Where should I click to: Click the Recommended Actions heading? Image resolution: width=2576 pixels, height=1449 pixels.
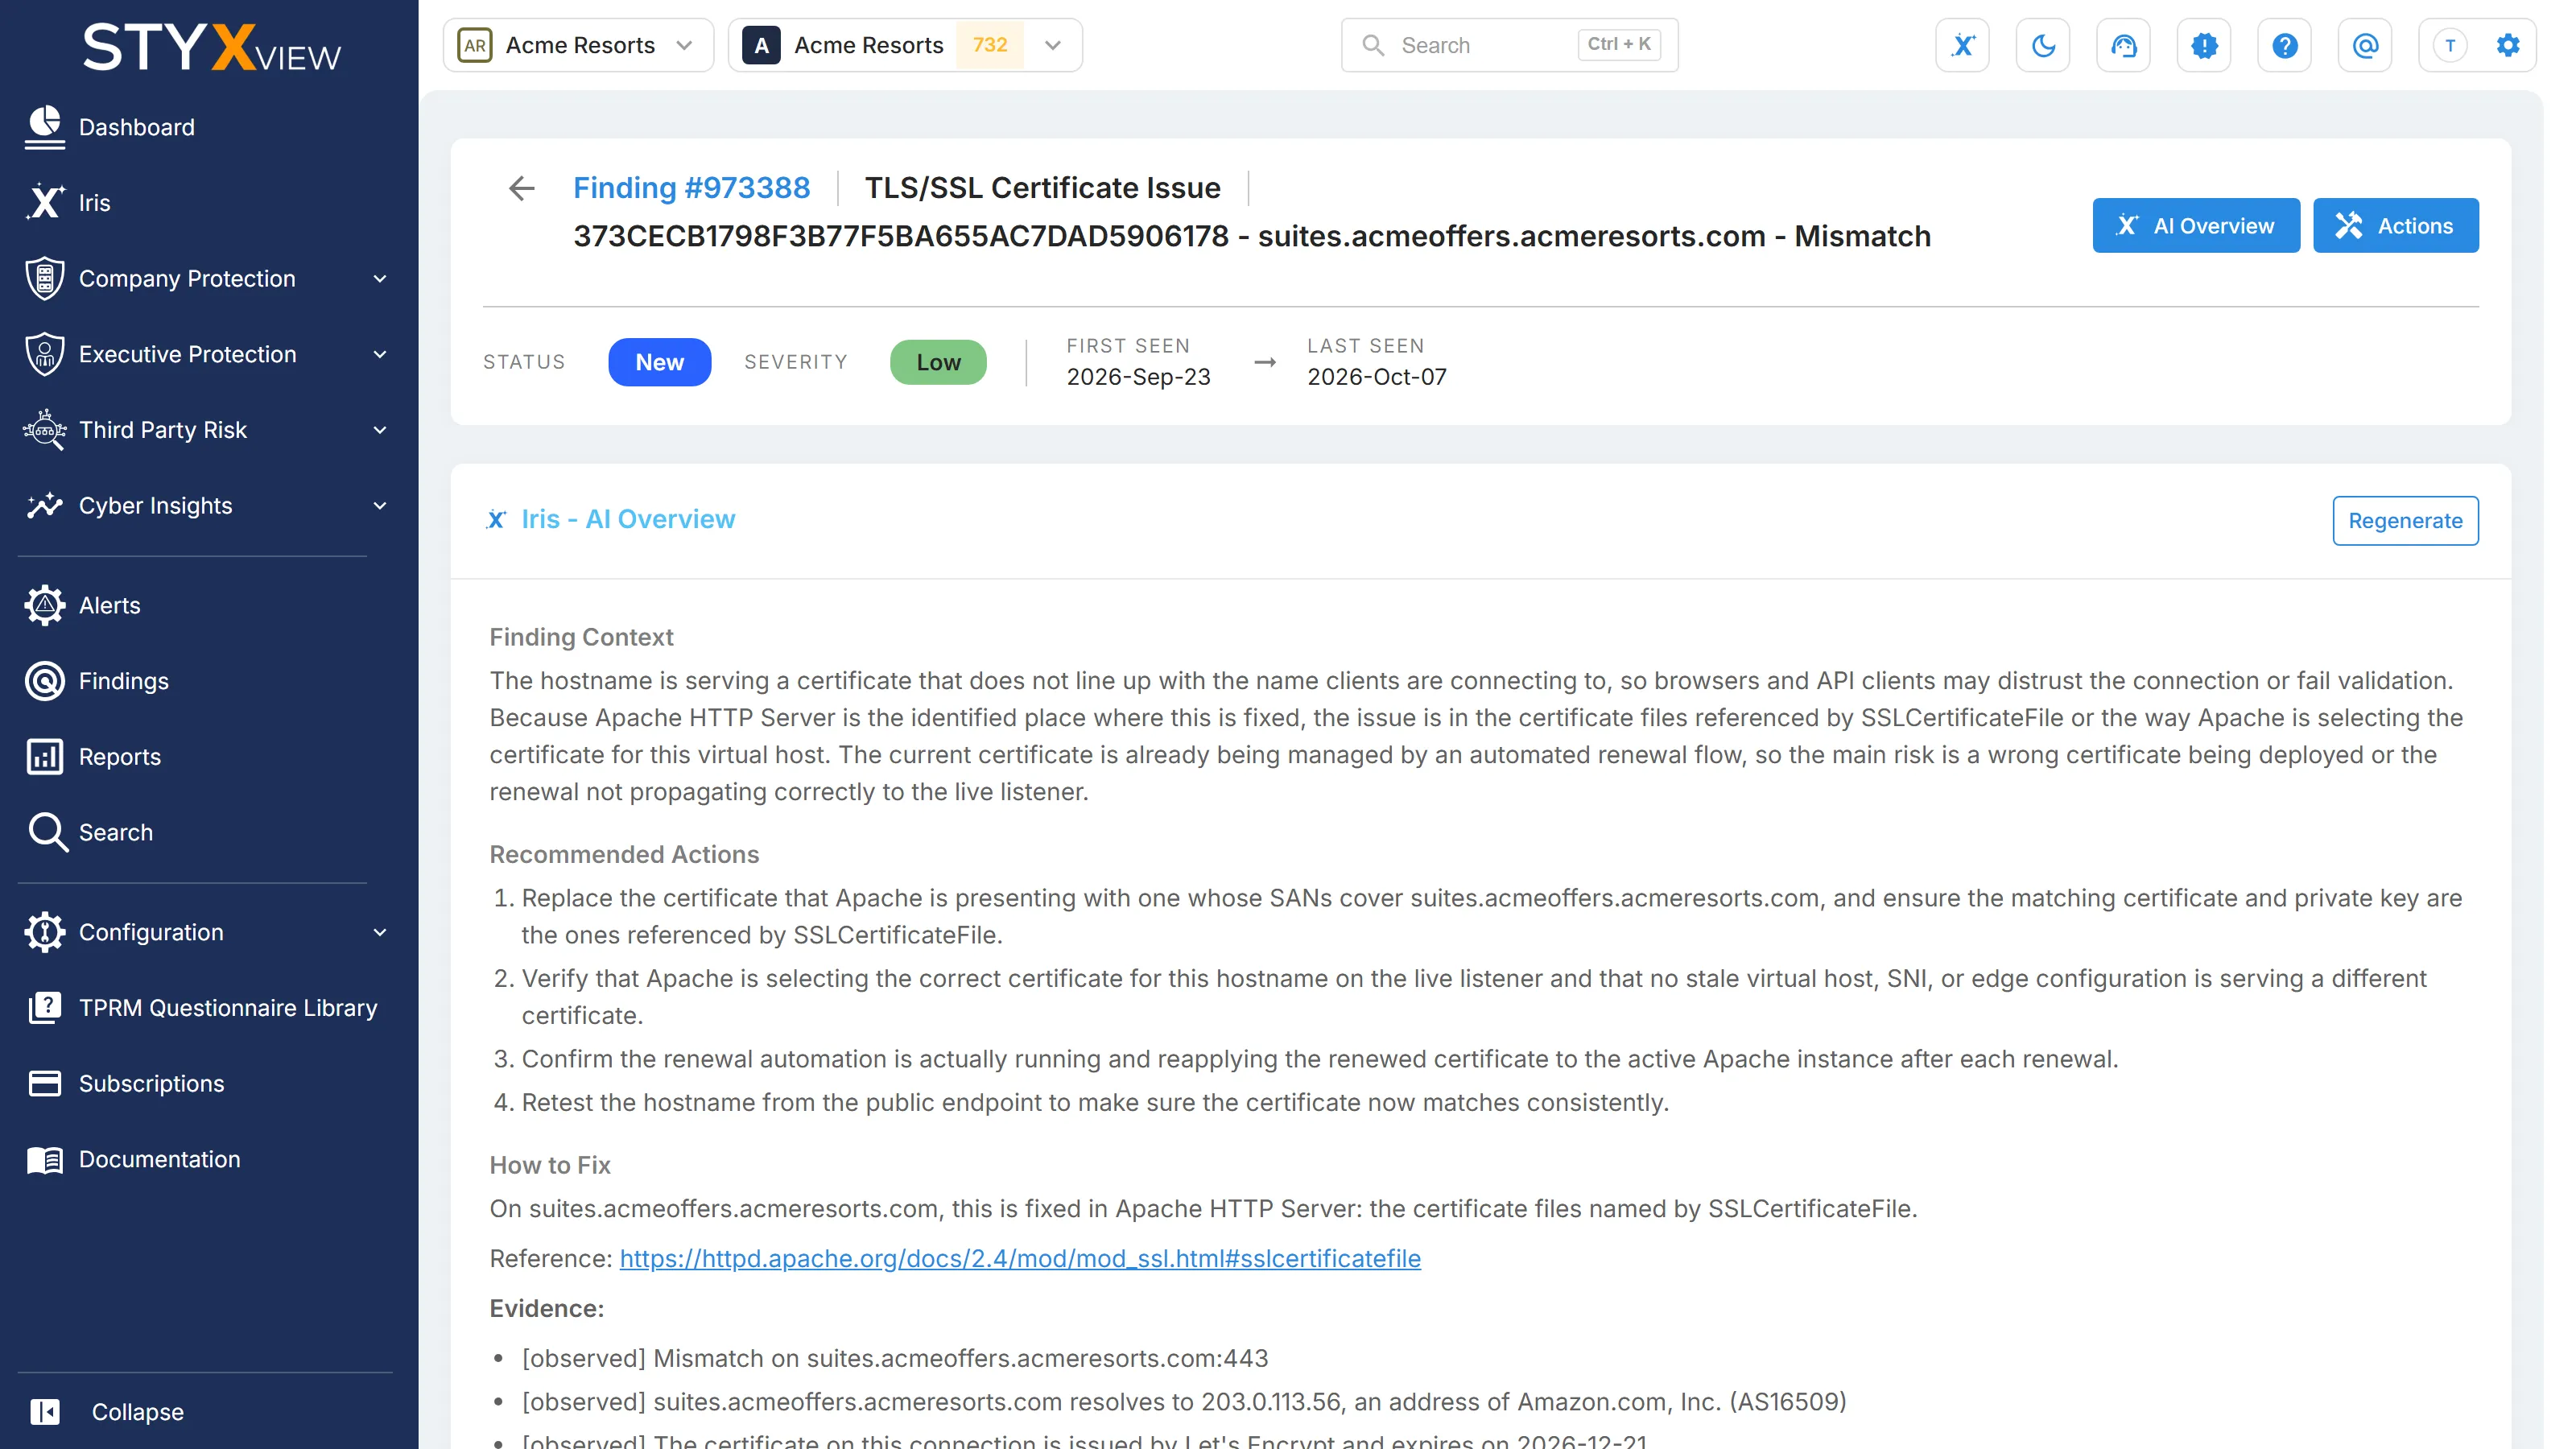click(x=624, y=854)
